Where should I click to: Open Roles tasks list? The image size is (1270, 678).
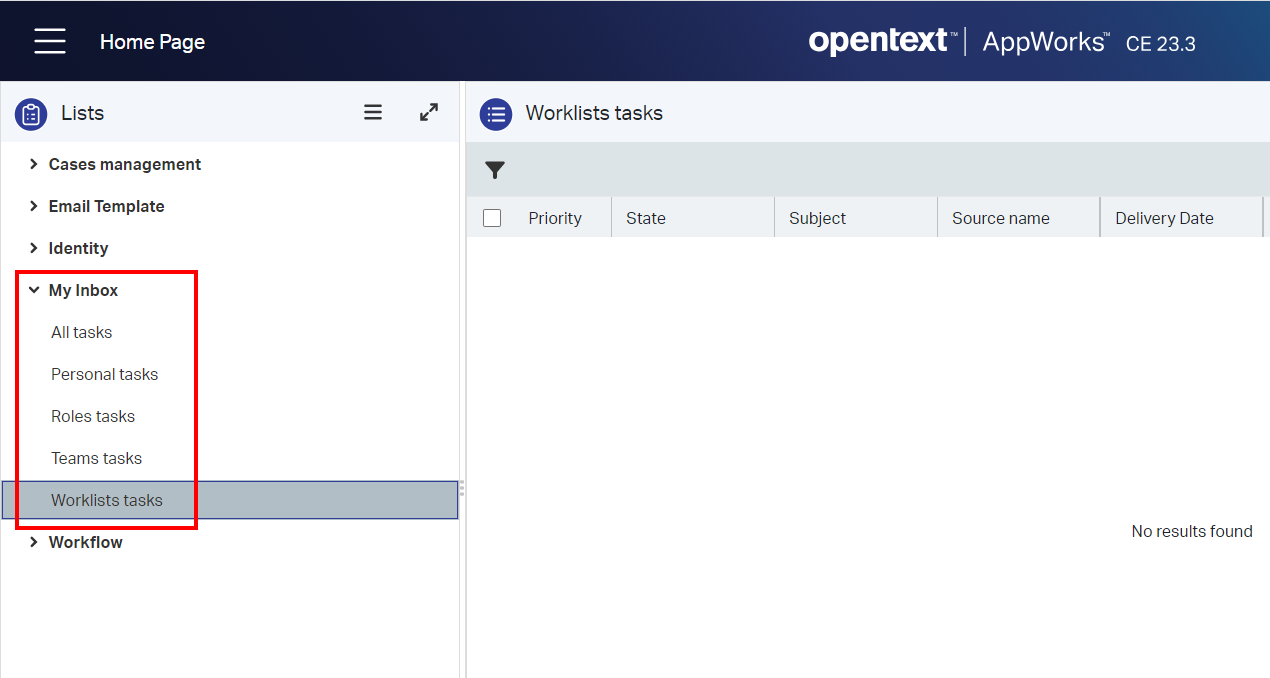pyautogui.click(x=93, y=416)
